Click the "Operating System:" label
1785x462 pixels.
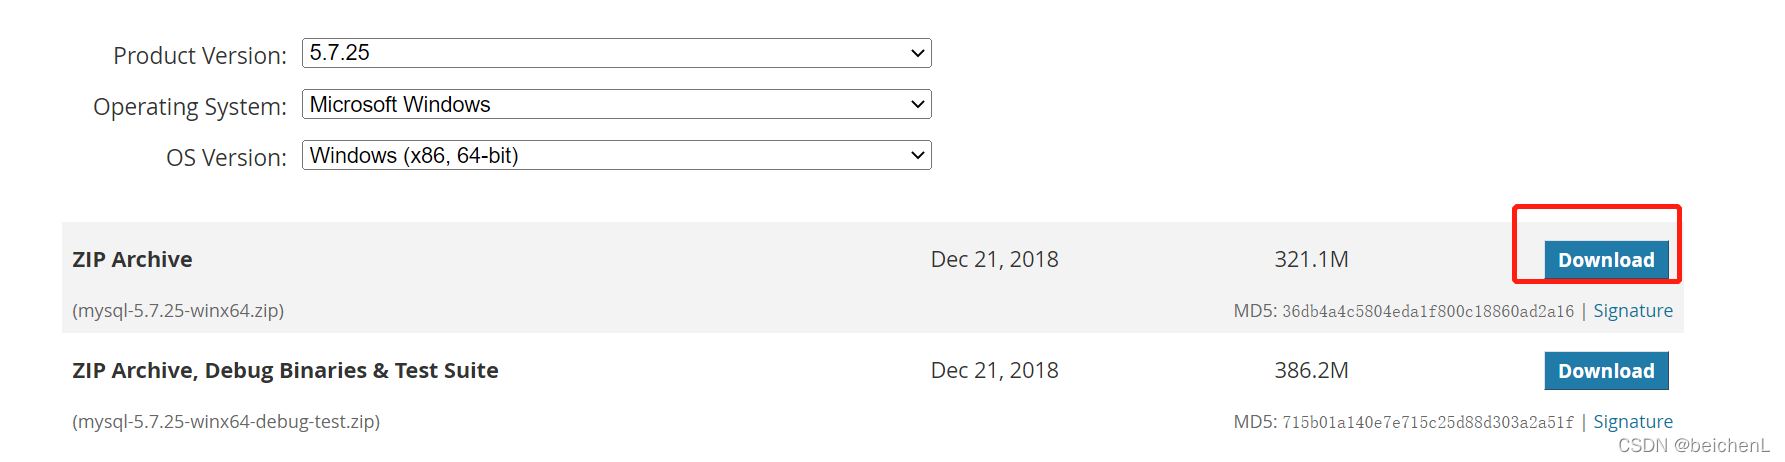(190, 107)
